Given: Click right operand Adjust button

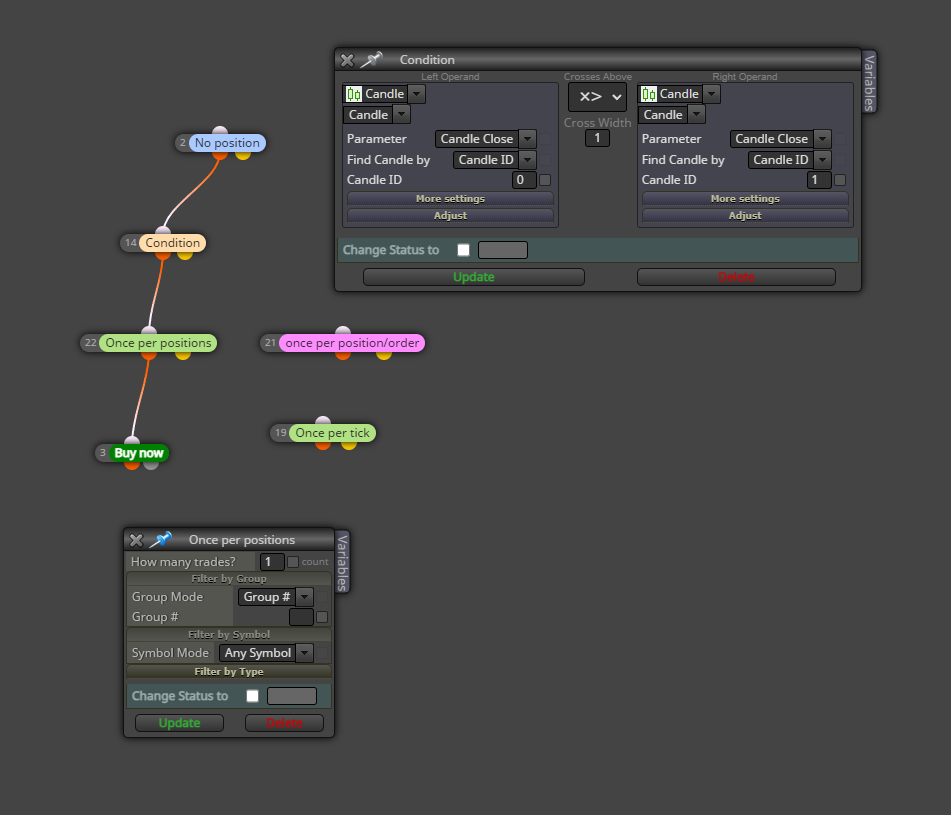Looking at the screenshot, I should [745, 215].
